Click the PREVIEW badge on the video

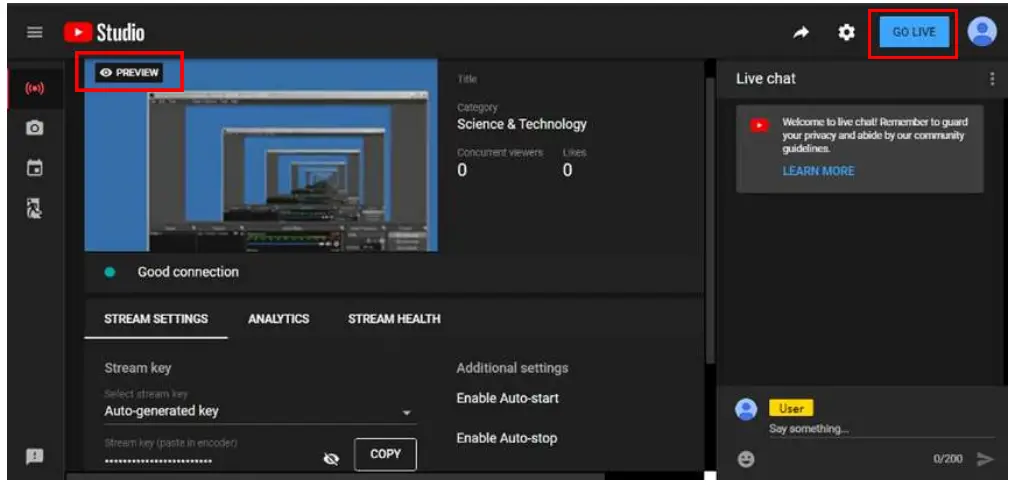129,73
